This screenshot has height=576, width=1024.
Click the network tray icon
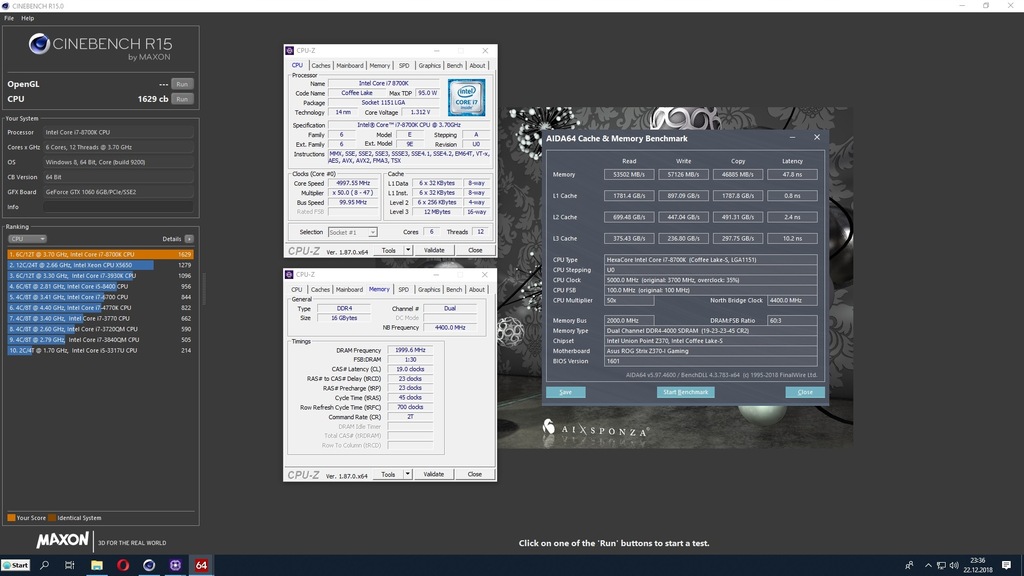pyautogui.click(x=941, y=566)
